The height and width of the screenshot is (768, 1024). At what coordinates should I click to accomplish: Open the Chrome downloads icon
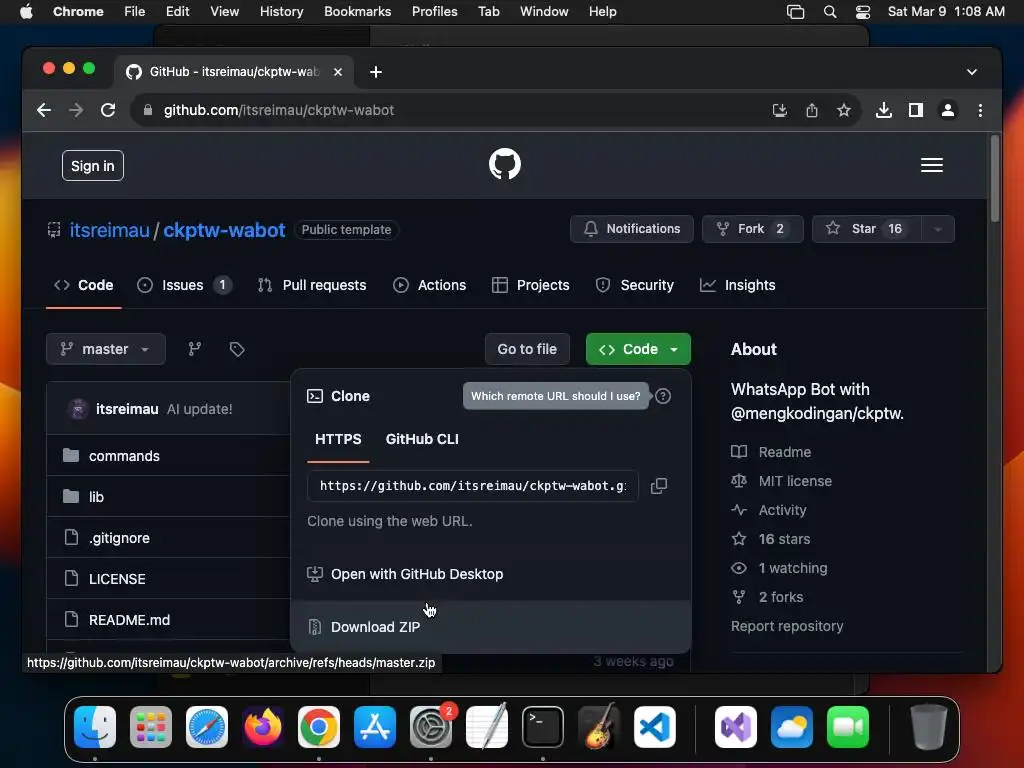(x=884, y=110)
